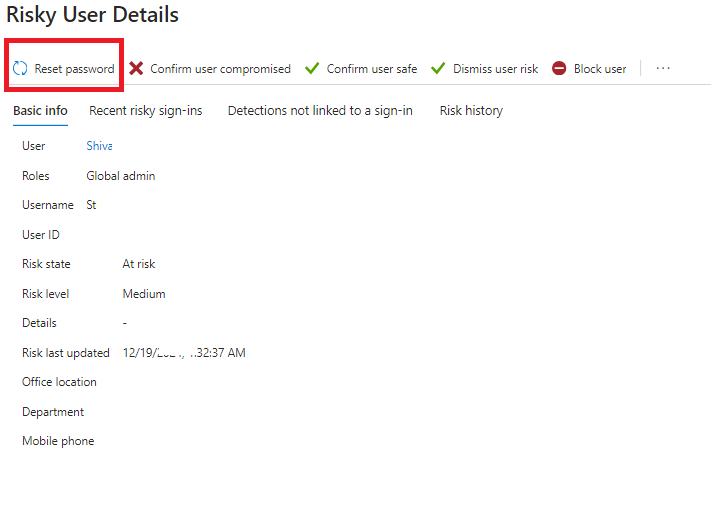Click the Mobile phone label

58,441
